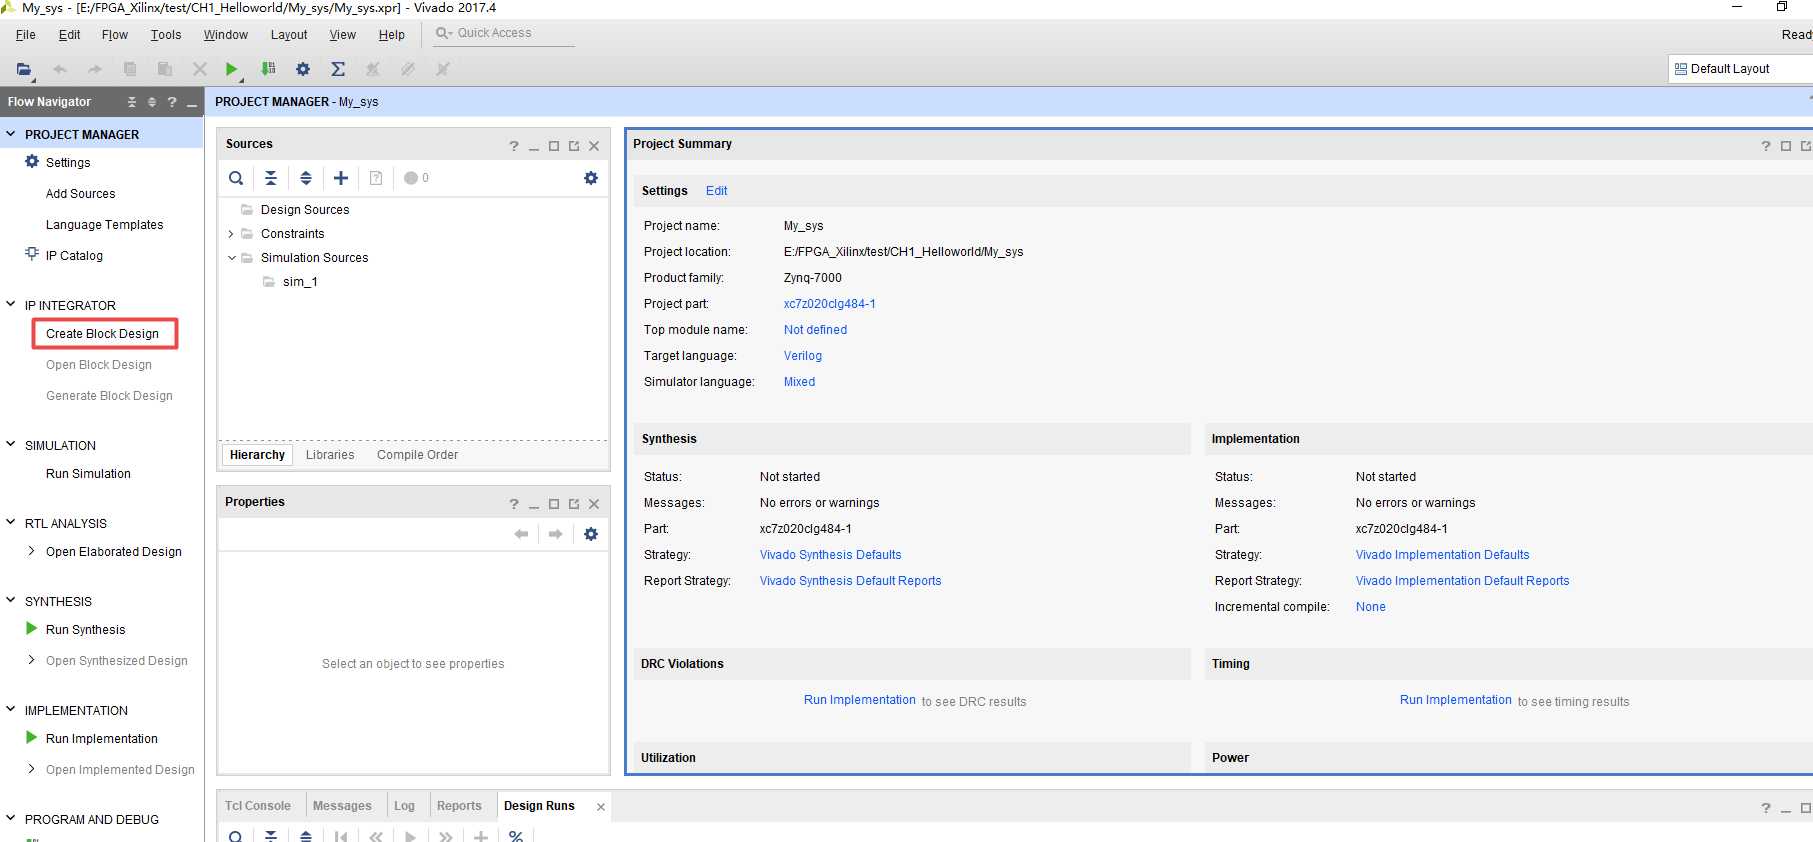This screenshot has height=842, width=1813.
Task: Select the Design Sources folder
Action: tap(305, 210)
